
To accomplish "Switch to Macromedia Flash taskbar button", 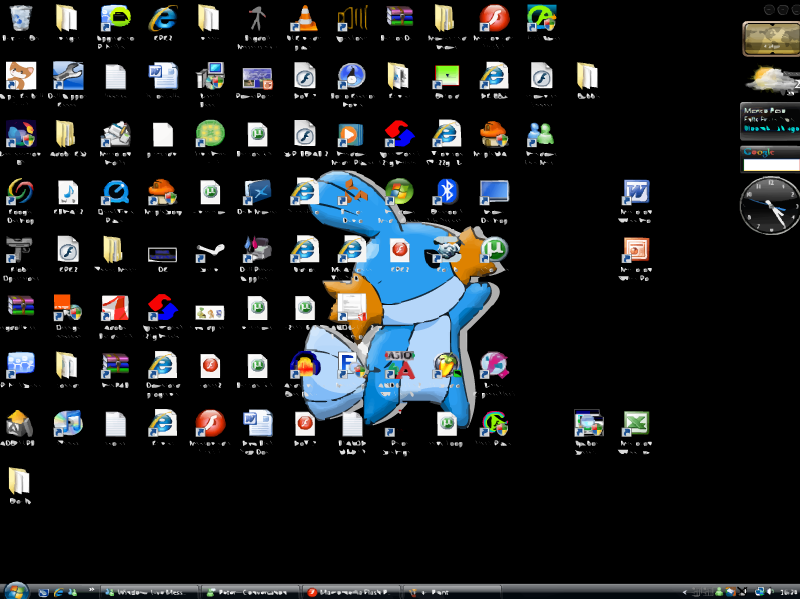I will click(x=352, y=592).
